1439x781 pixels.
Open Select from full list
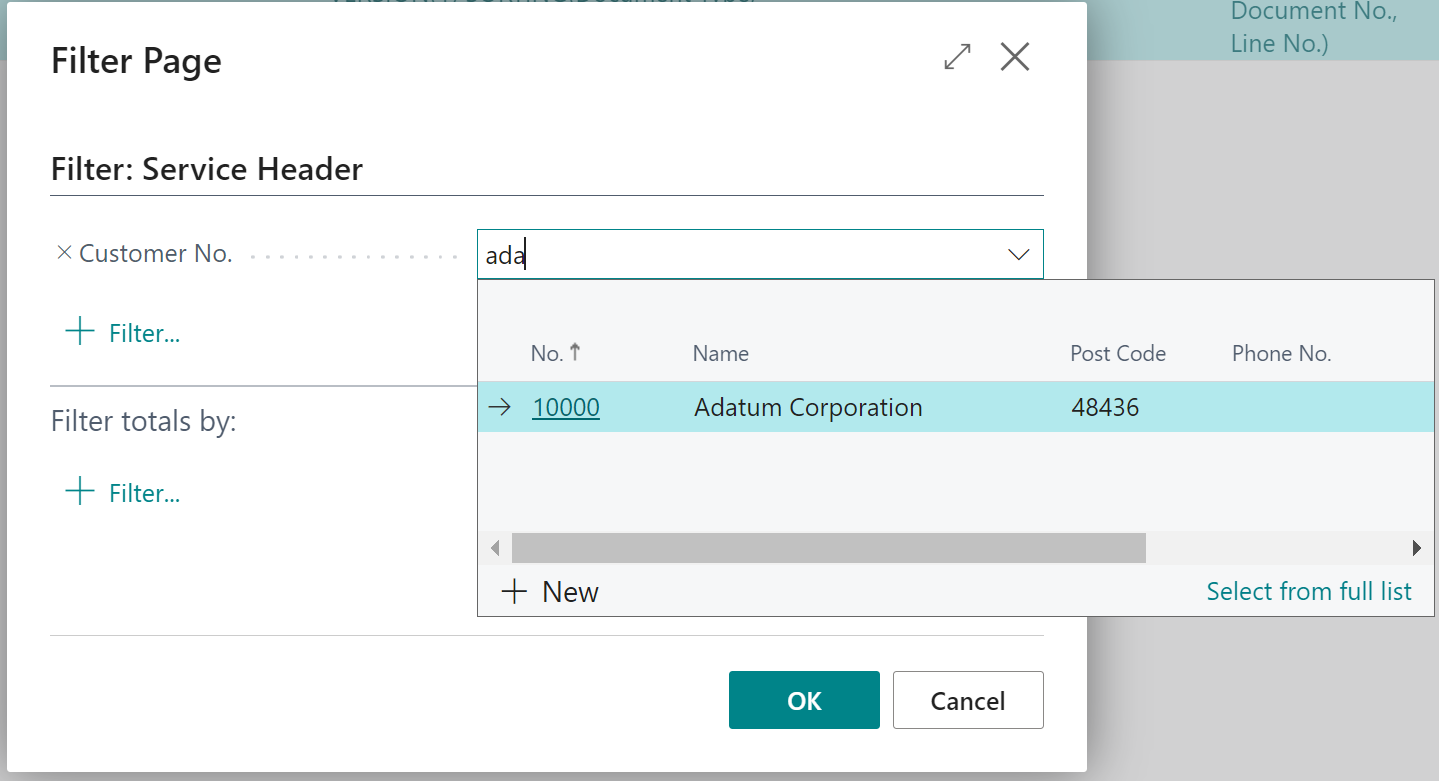pyautogui.click(x=1309, y=592)
